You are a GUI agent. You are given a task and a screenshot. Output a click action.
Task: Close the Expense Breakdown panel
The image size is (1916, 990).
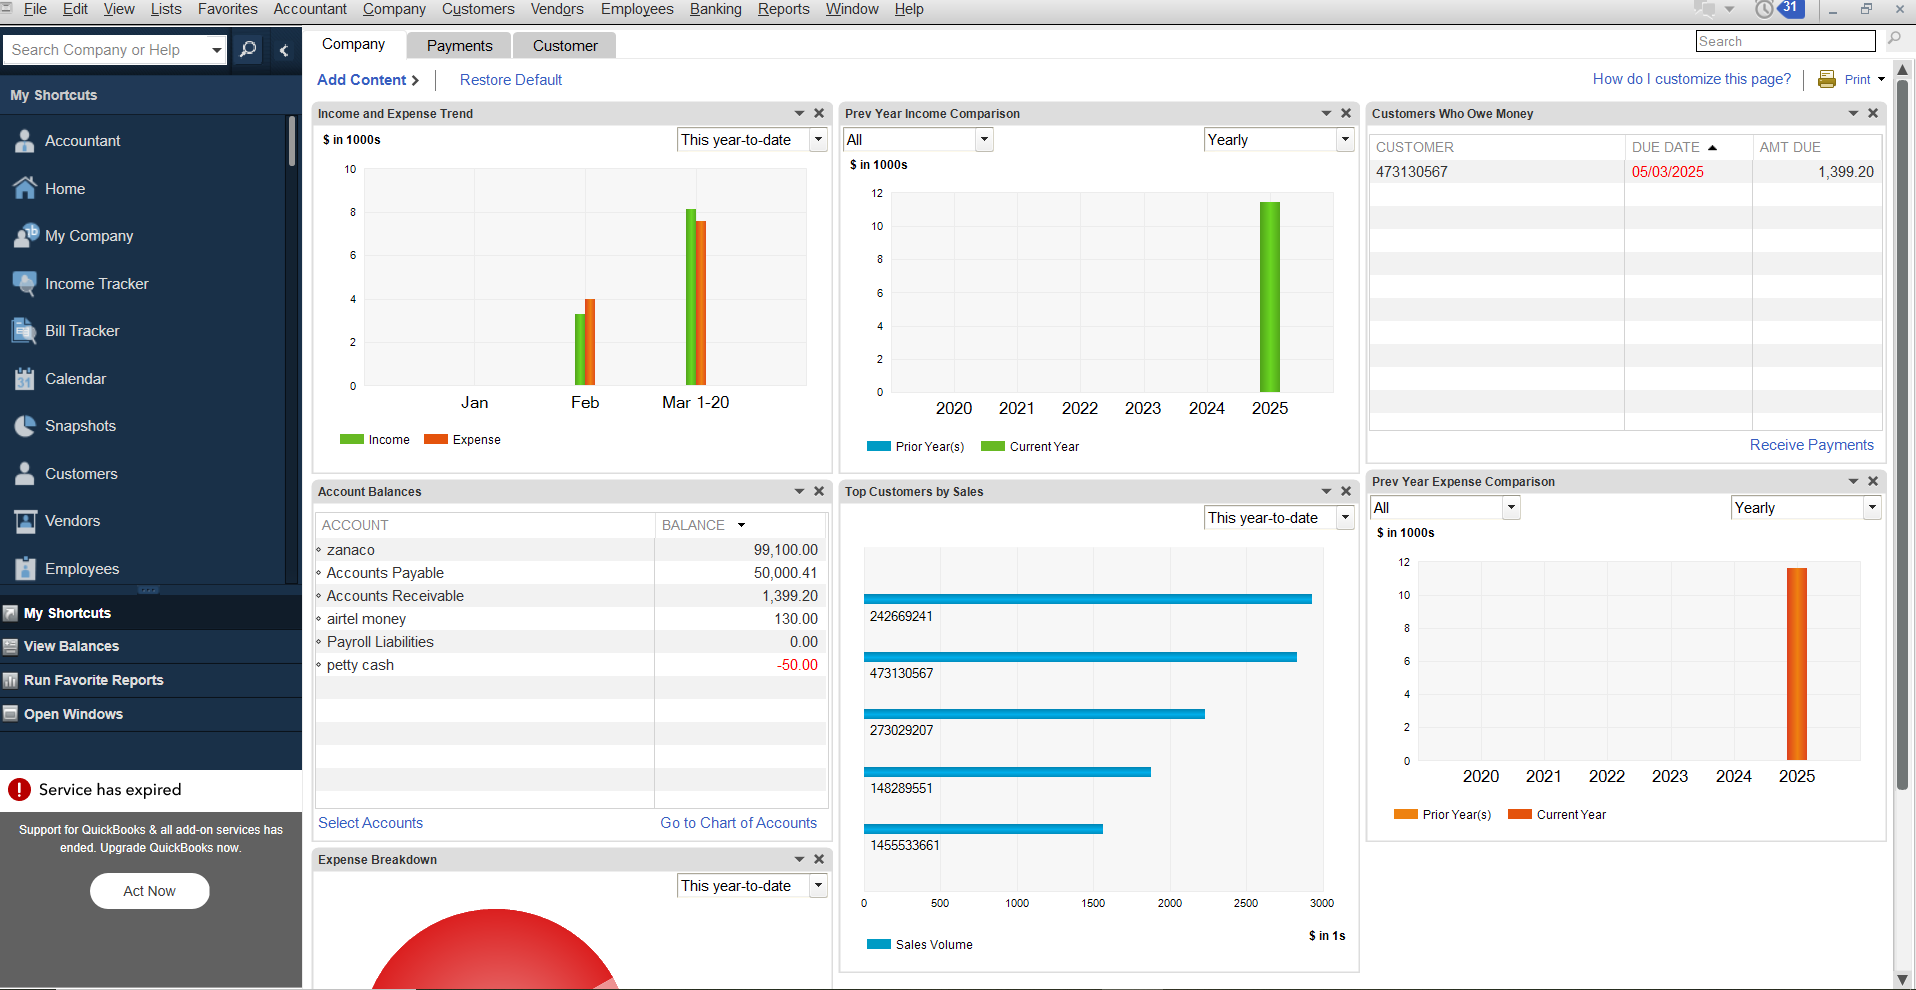point(819,859)
